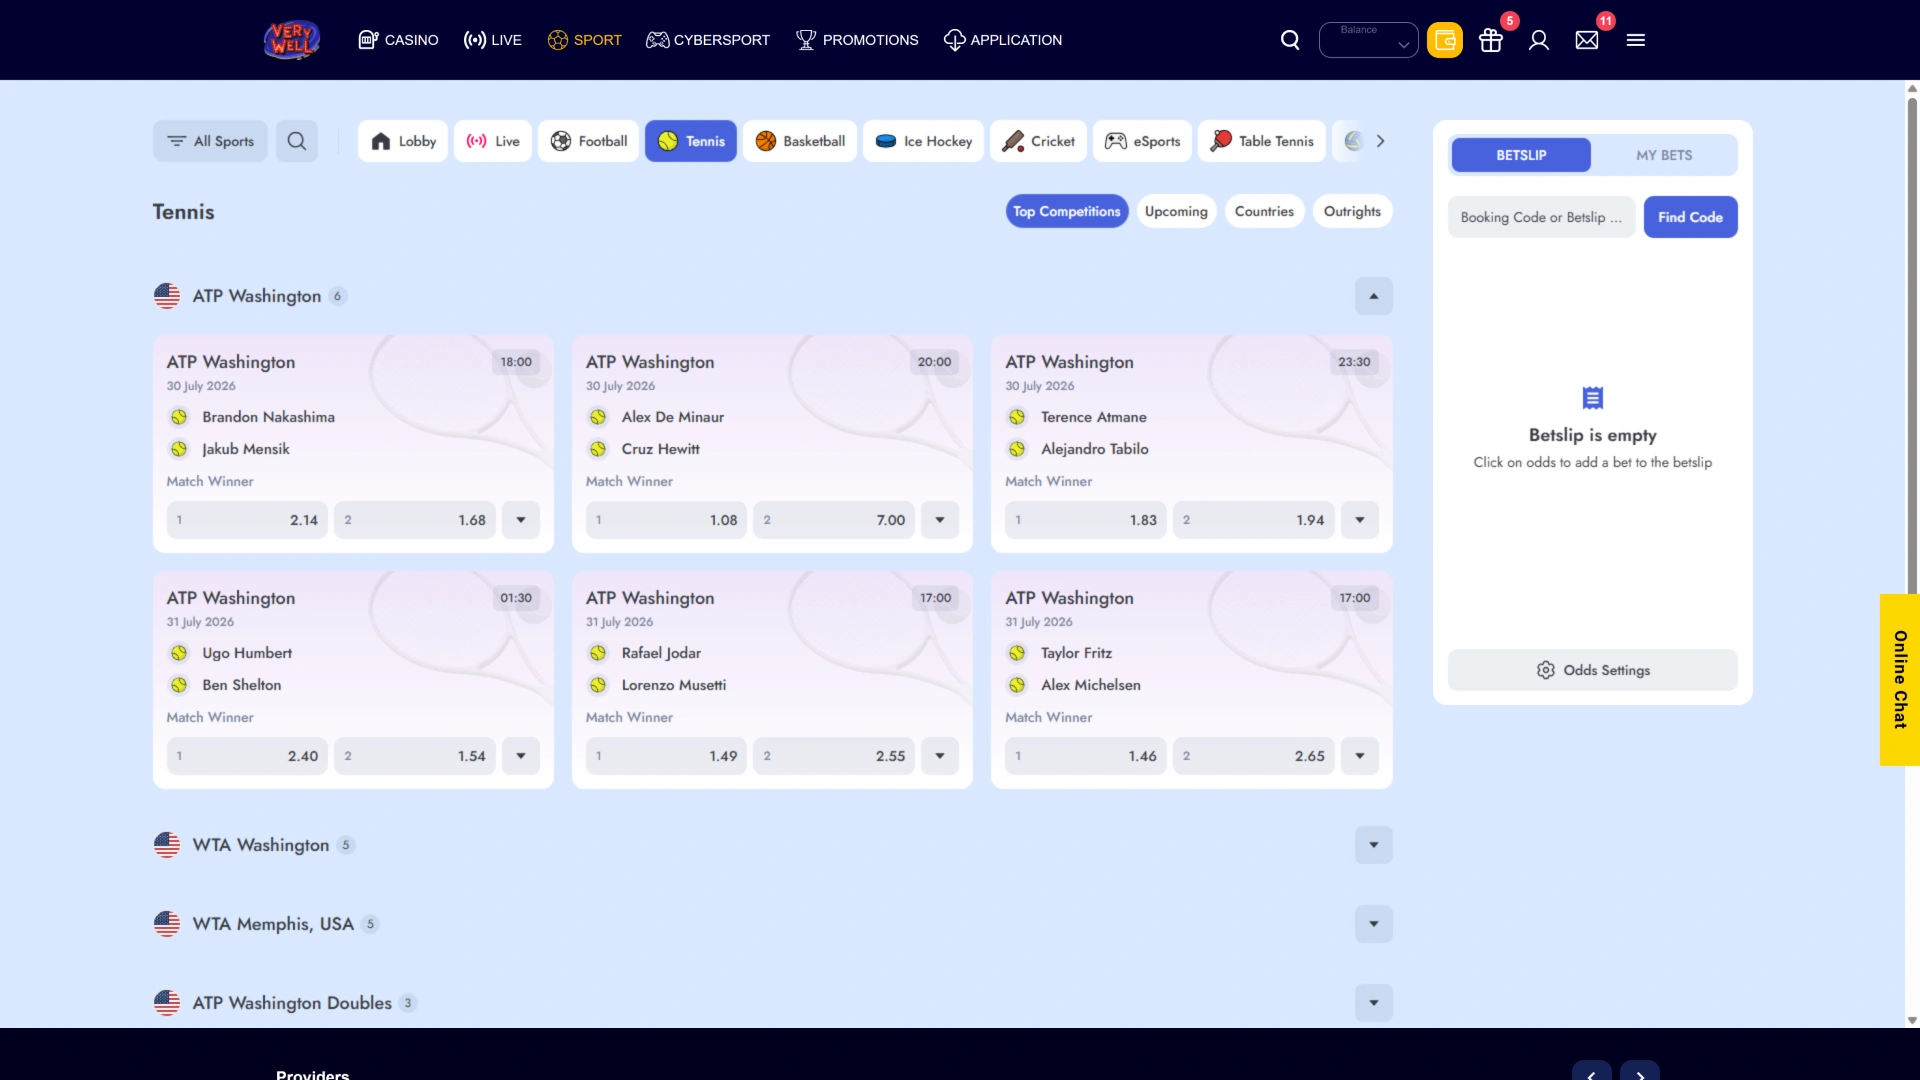
Task: Expand the ATP Washington Doubles section
Action: [1374, 1003]
